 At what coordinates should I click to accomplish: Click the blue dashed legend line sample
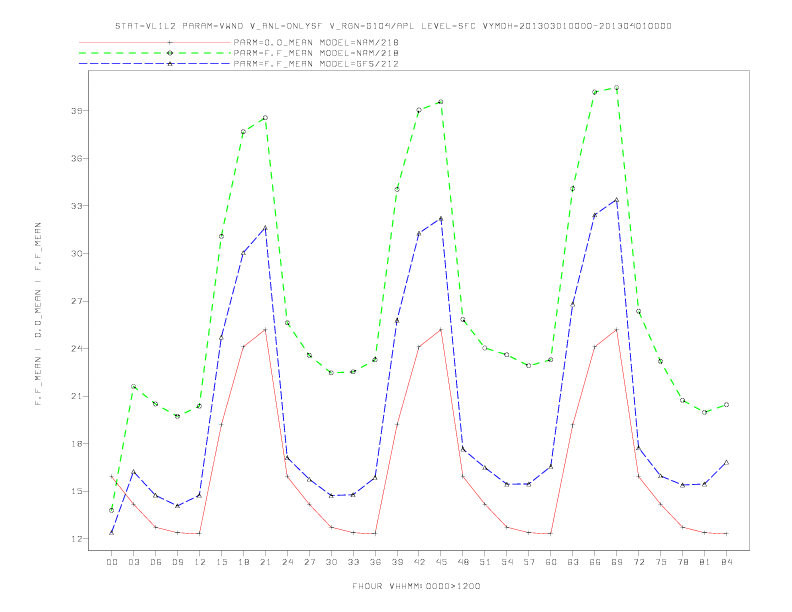click(x=155, y=64)
